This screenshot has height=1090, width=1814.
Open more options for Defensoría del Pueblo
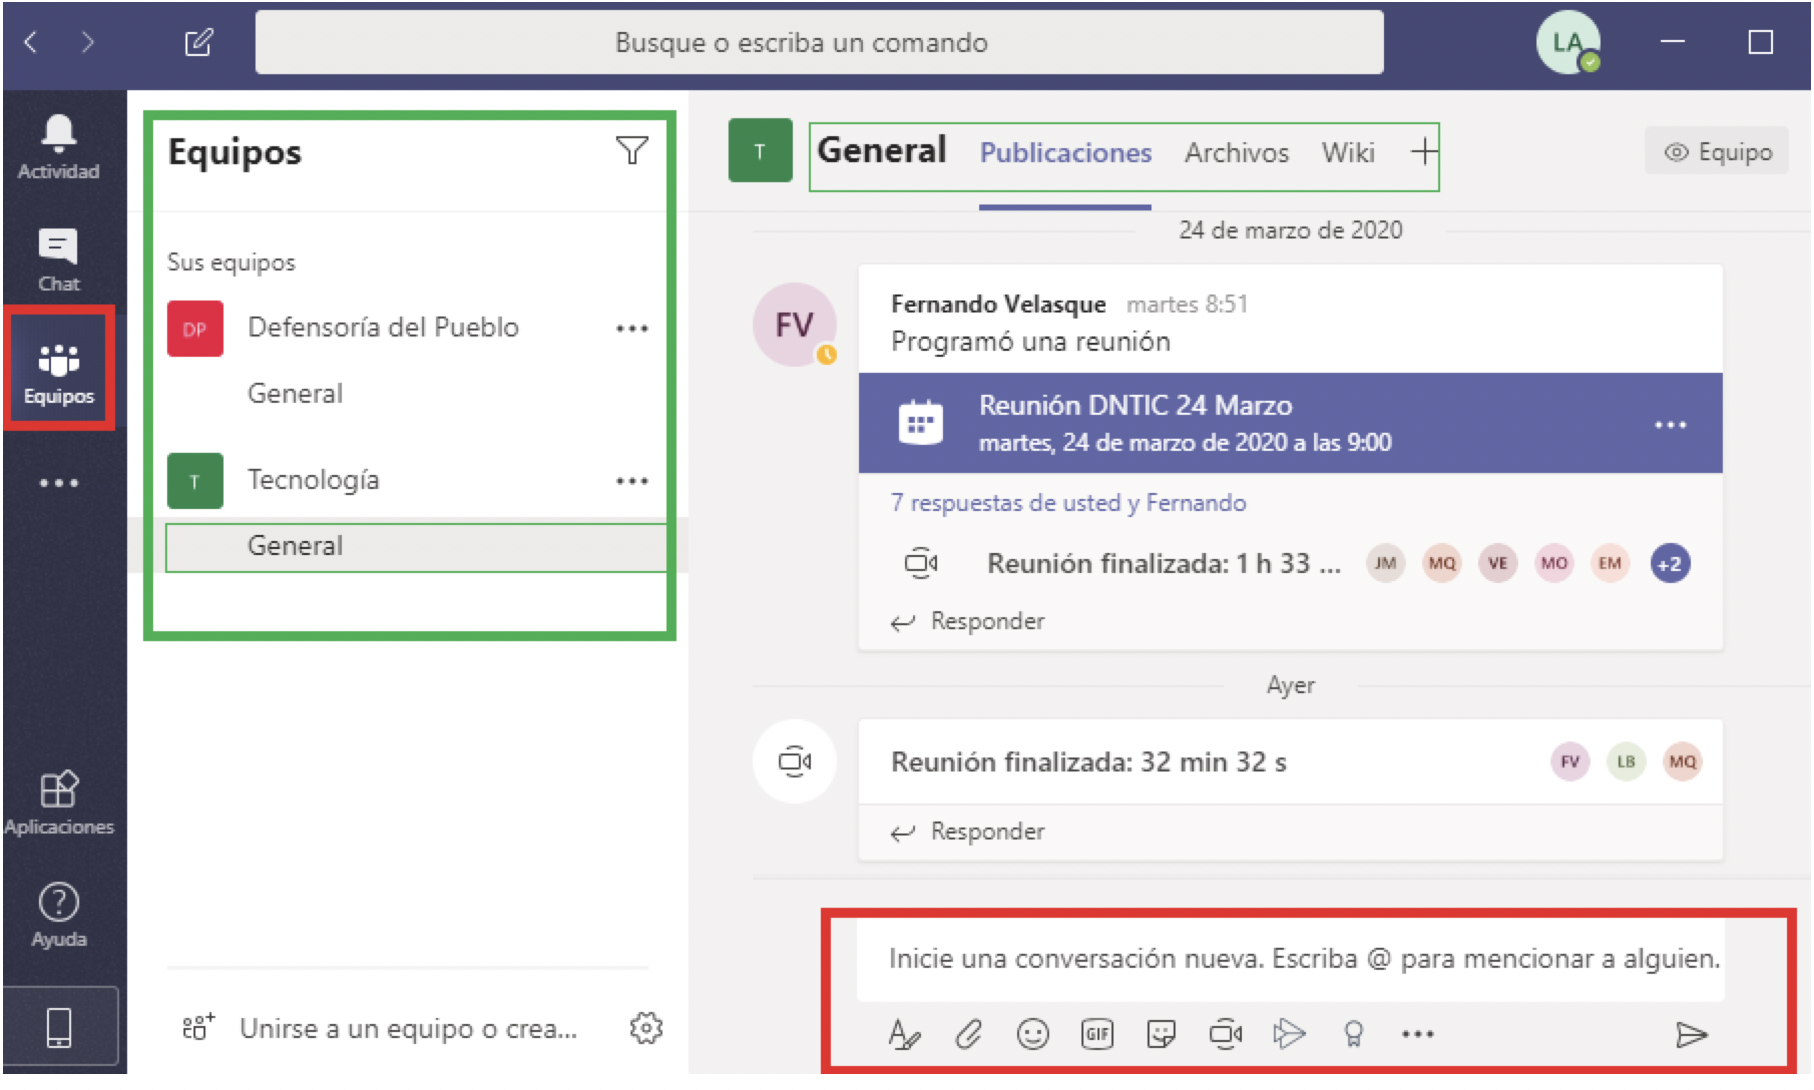pos(631,328)
